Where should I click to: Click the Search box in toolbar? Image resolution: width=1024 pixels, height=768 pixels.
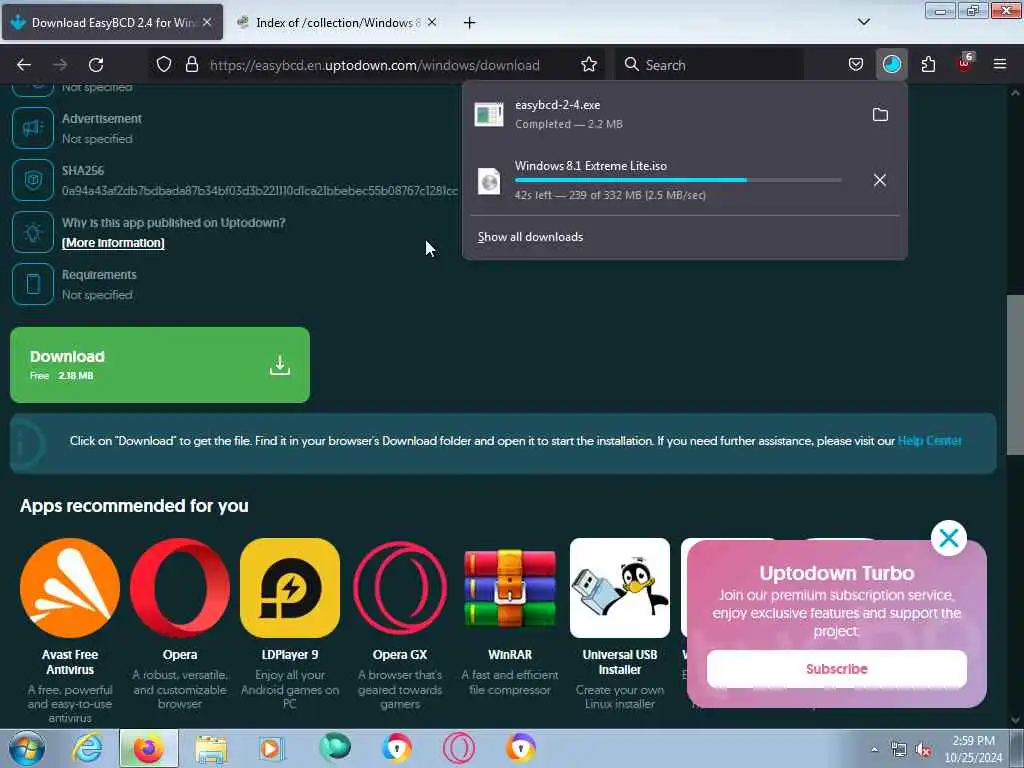(x=711, y=65)
